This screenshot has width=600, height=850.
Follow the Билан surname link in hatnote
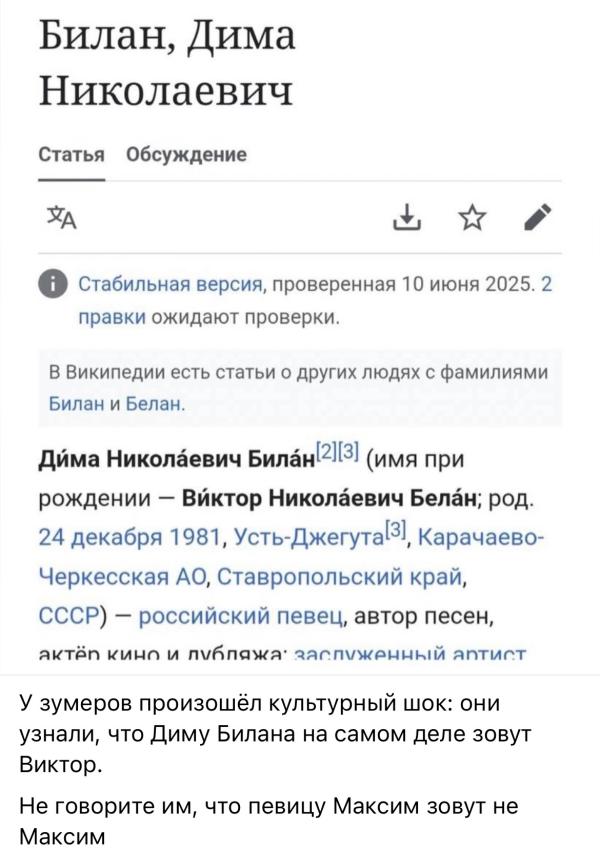point(72,402)
